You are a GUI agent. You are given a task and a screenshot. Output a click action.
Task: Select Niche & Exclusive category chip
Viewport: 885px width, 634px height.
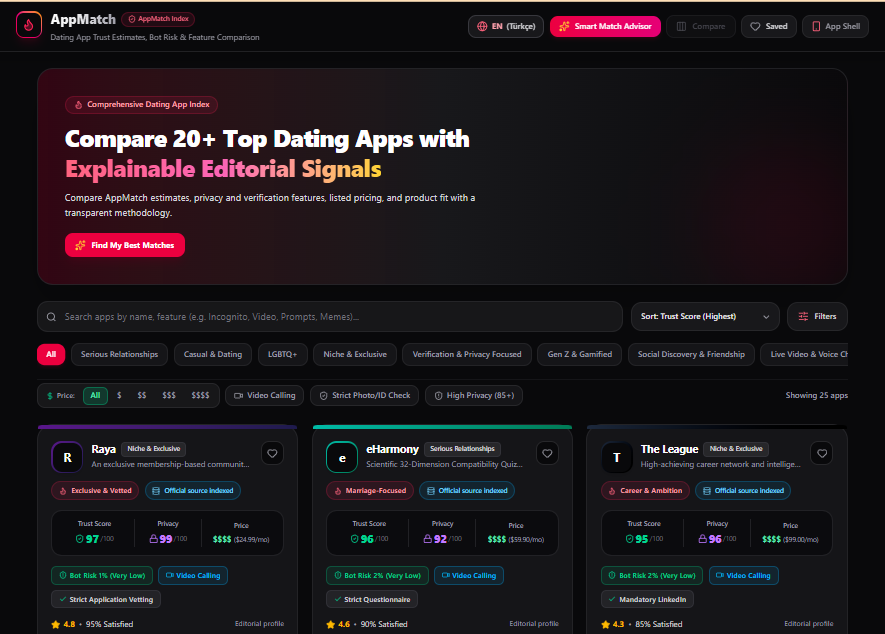point(355,355)
